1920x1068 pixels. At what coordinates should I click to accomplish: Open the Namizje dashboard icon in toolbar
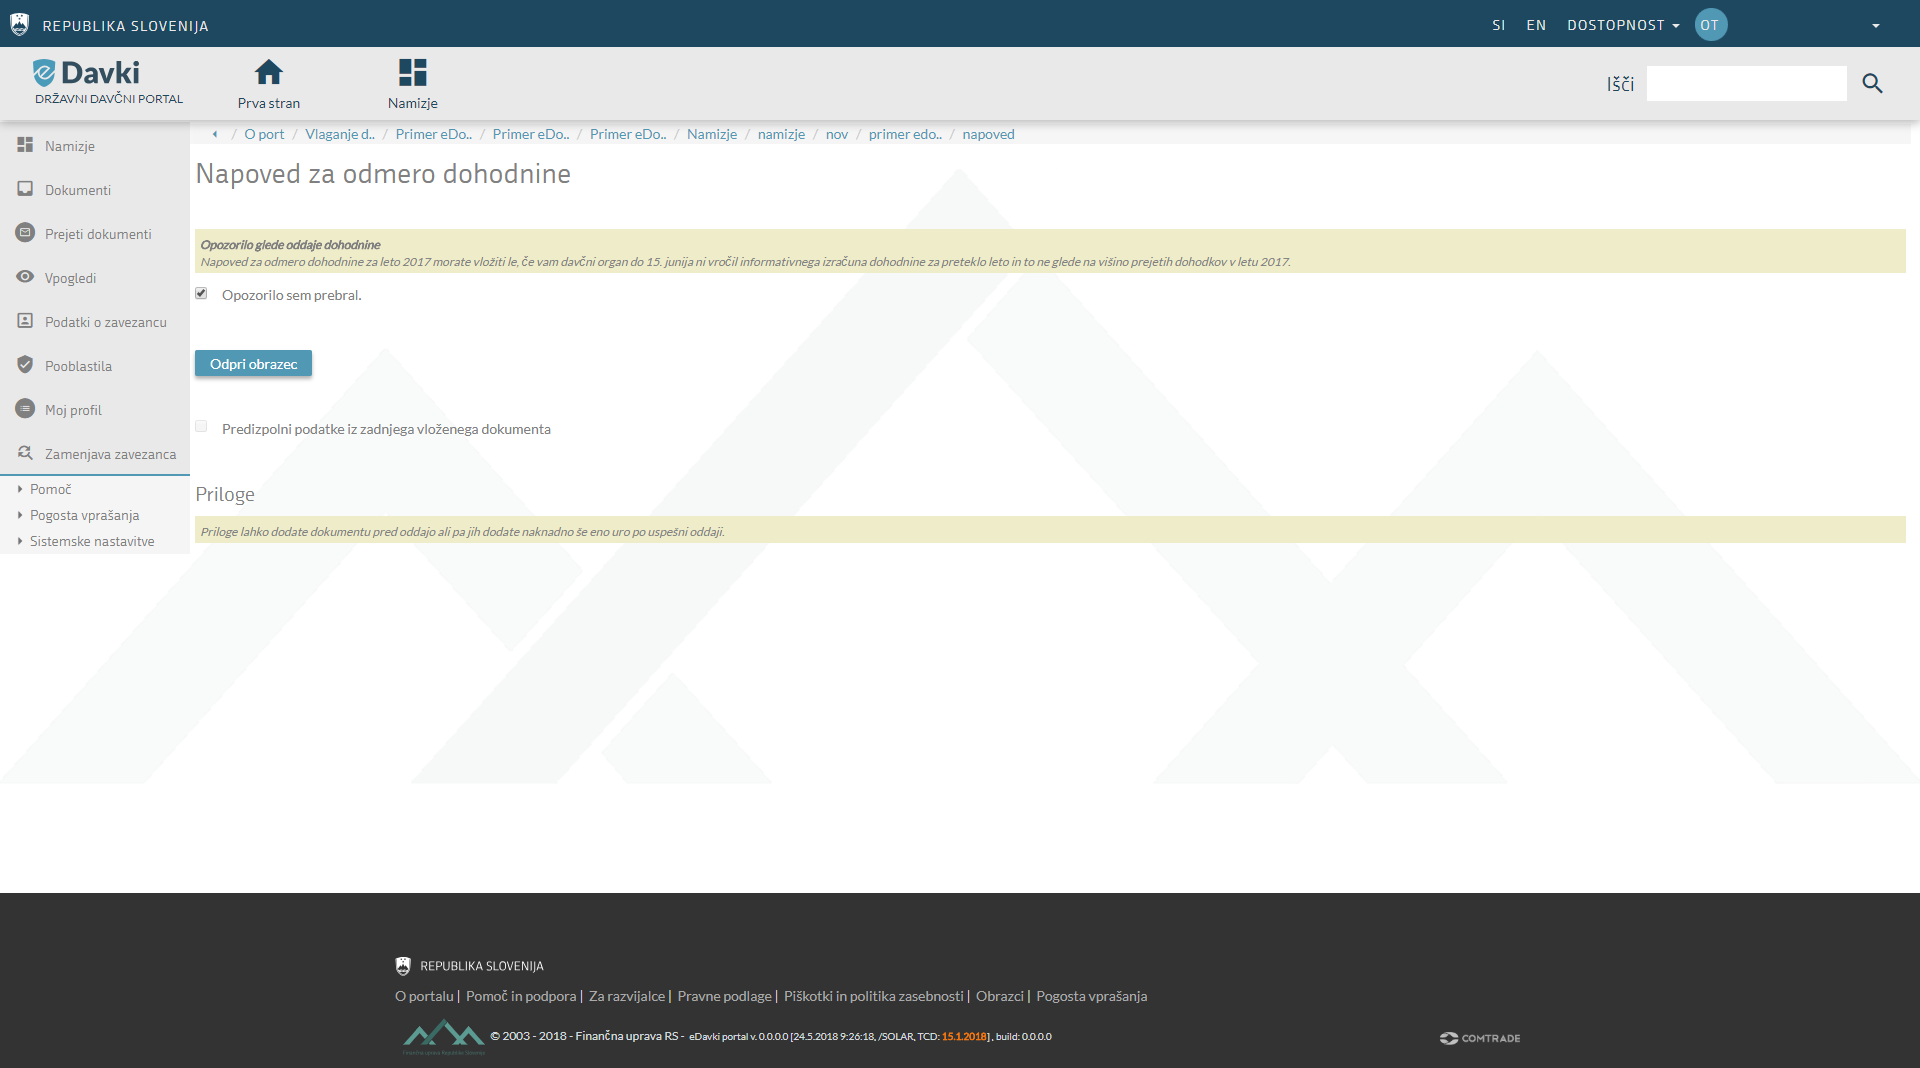(x=412, y=73)
